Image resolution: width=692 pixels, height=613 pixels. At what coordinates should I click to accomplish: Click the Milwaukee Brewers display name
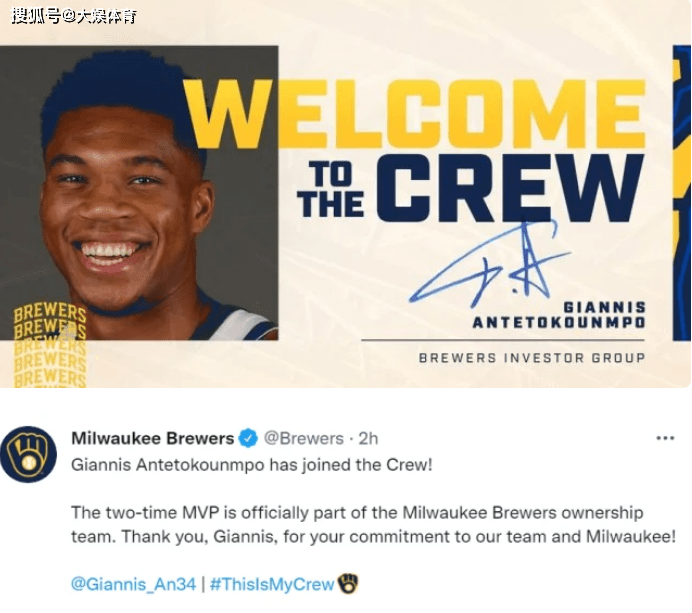pyautogui.click(x=152, y=438)
